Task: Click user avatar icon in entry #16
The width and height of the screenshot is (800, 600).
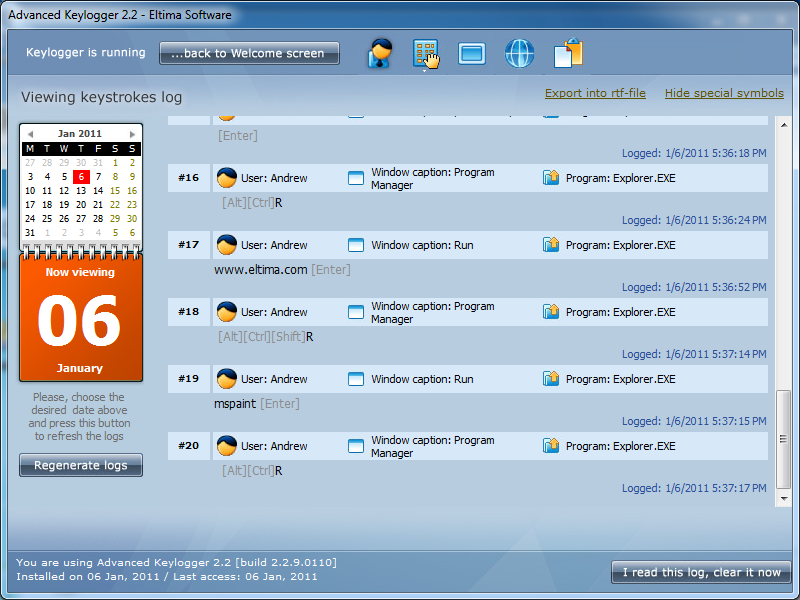Action: click(x=227, y=178)
